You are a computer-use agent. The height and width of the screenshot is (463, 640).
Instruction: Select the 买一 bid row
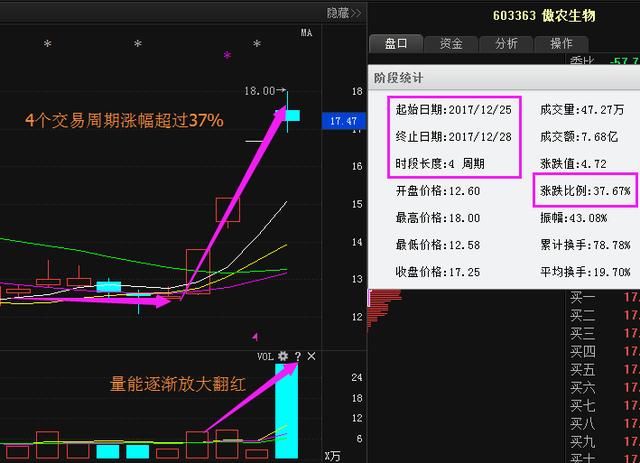click(605, 297)
